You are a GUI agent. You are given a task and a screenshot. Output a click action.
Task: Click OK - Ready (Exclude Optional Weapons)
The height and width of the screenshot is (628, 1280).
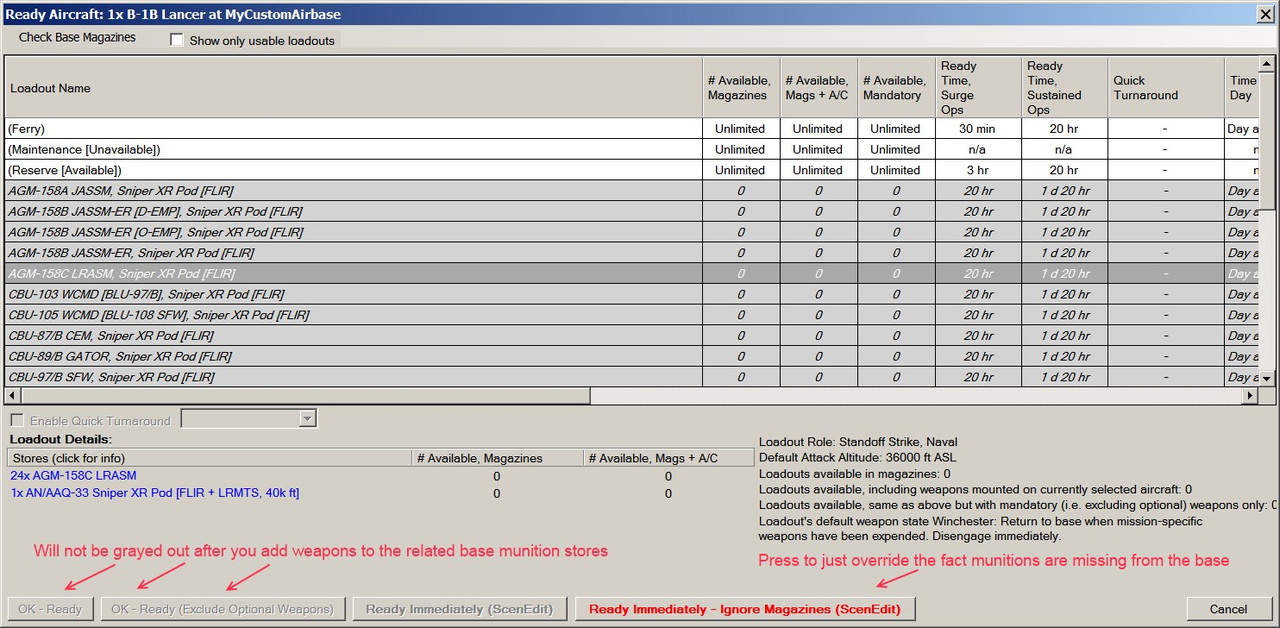pos(222,609)
